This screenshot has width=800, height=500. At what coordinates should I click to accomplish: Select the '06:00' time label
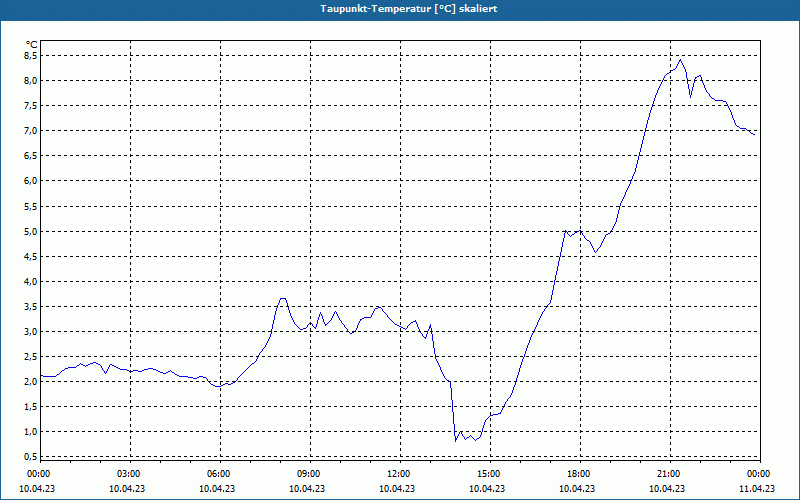[x=220, y=474]
